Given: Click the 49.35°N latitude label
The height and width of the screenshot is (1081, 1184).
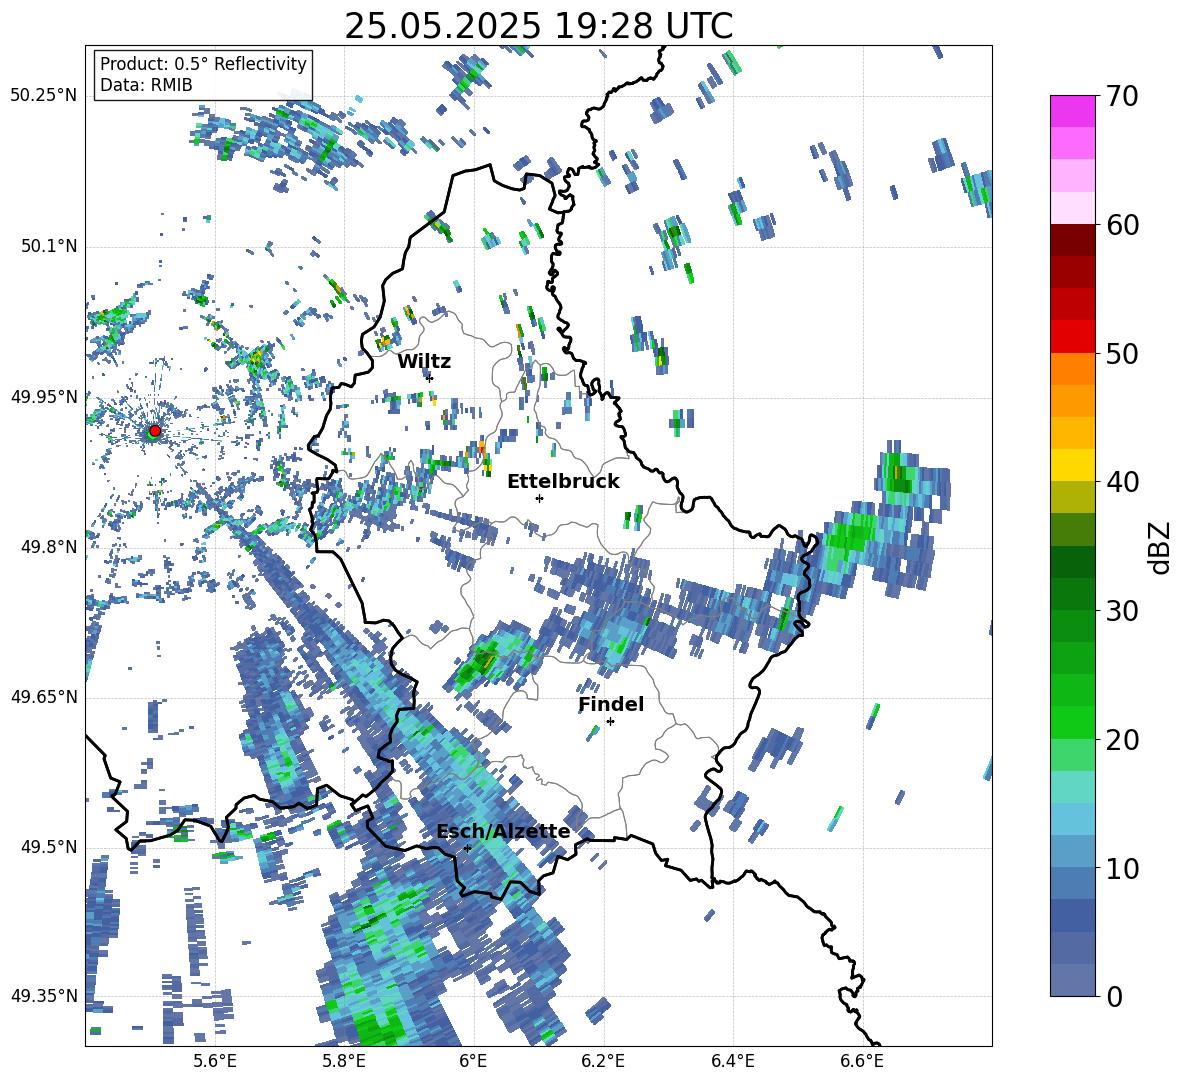Looking at the screenshot, I should (x=44, y=996).
